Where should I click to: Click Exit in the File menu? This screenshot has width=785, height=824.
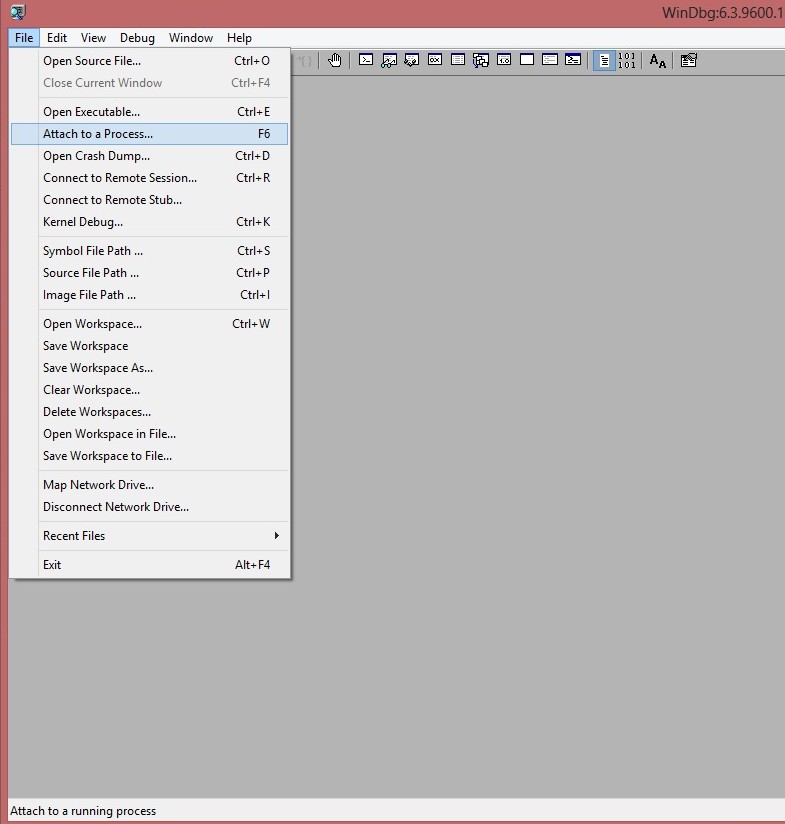[x=52, y=565]
